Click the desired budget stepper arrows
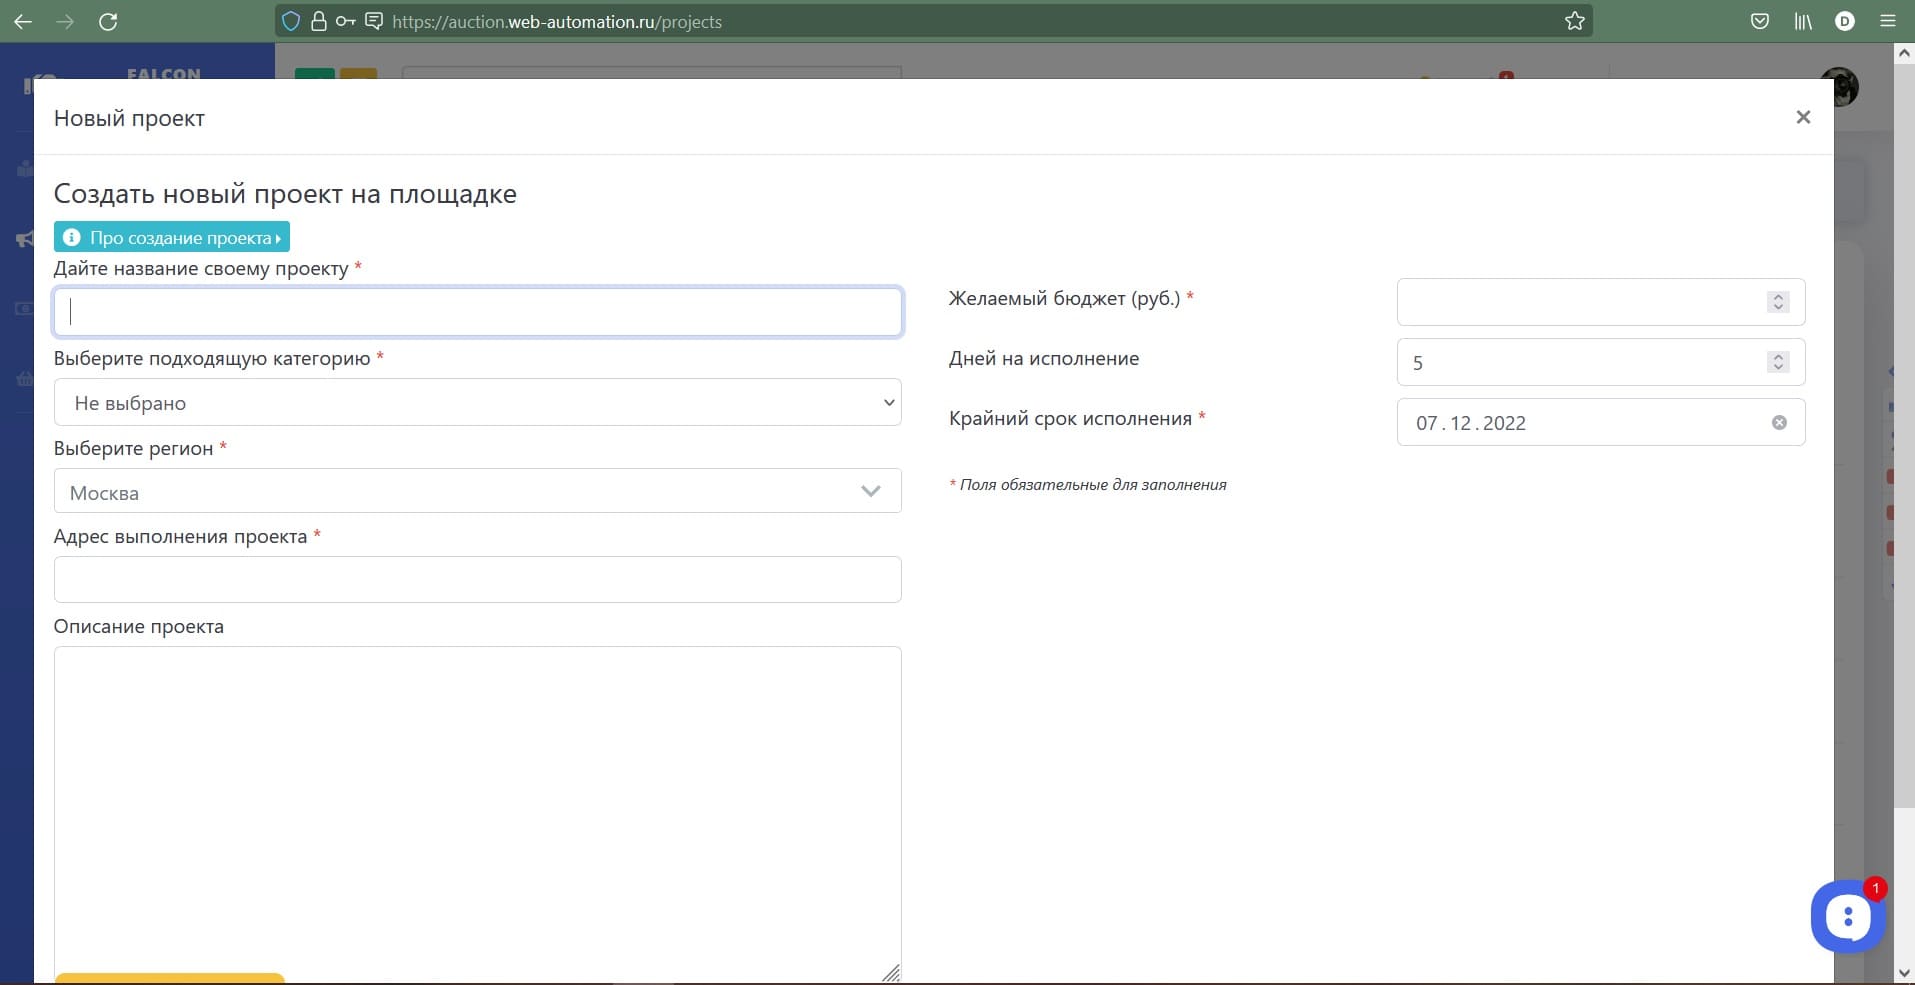 coord(1777,302)
